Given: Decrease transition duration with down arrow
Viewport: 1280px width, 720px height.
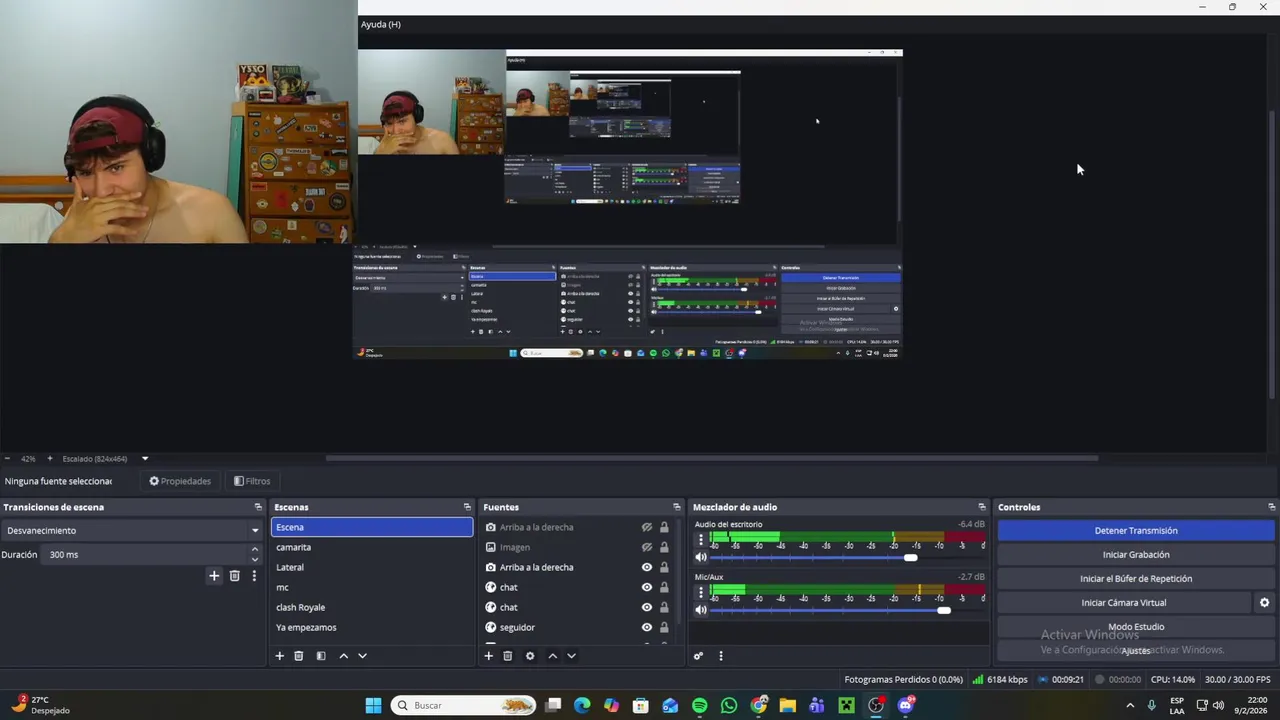Looking at the screenshot, I should point(254,559).
